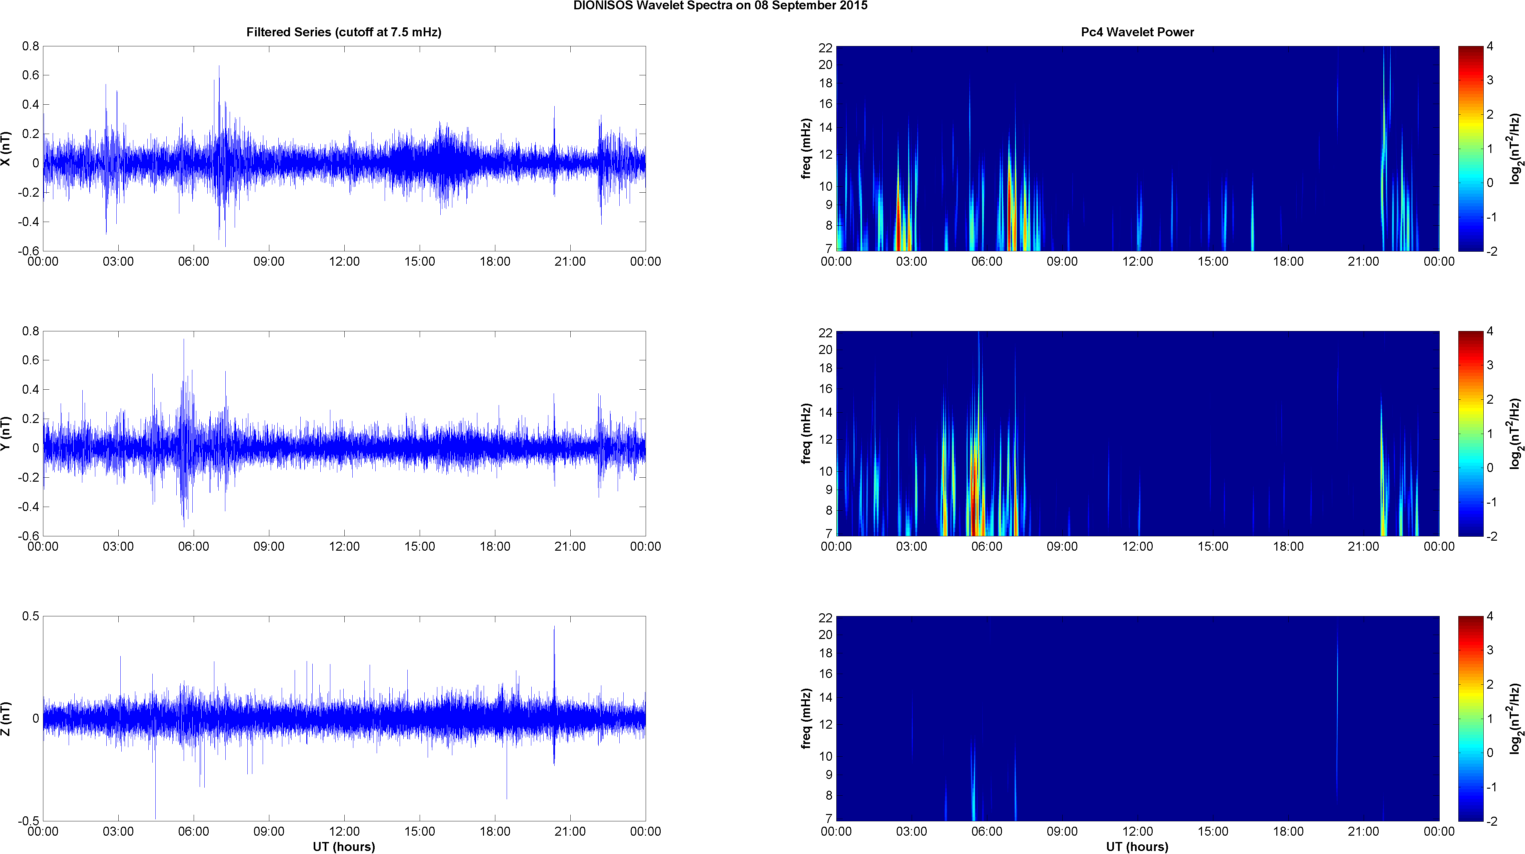The image size is (1525, 854).
Task: Click the '10' frequency tick of the bottom spectrogram
Action: 826,756
